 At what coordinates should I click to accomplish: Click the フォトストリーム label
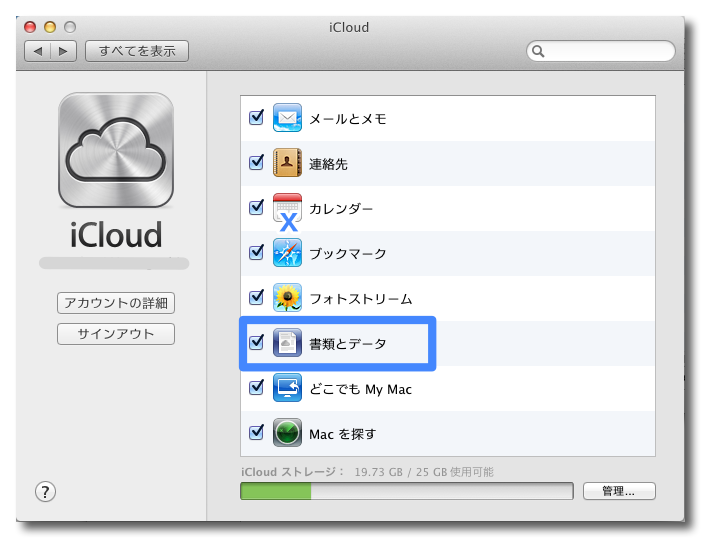click(361, 299)
